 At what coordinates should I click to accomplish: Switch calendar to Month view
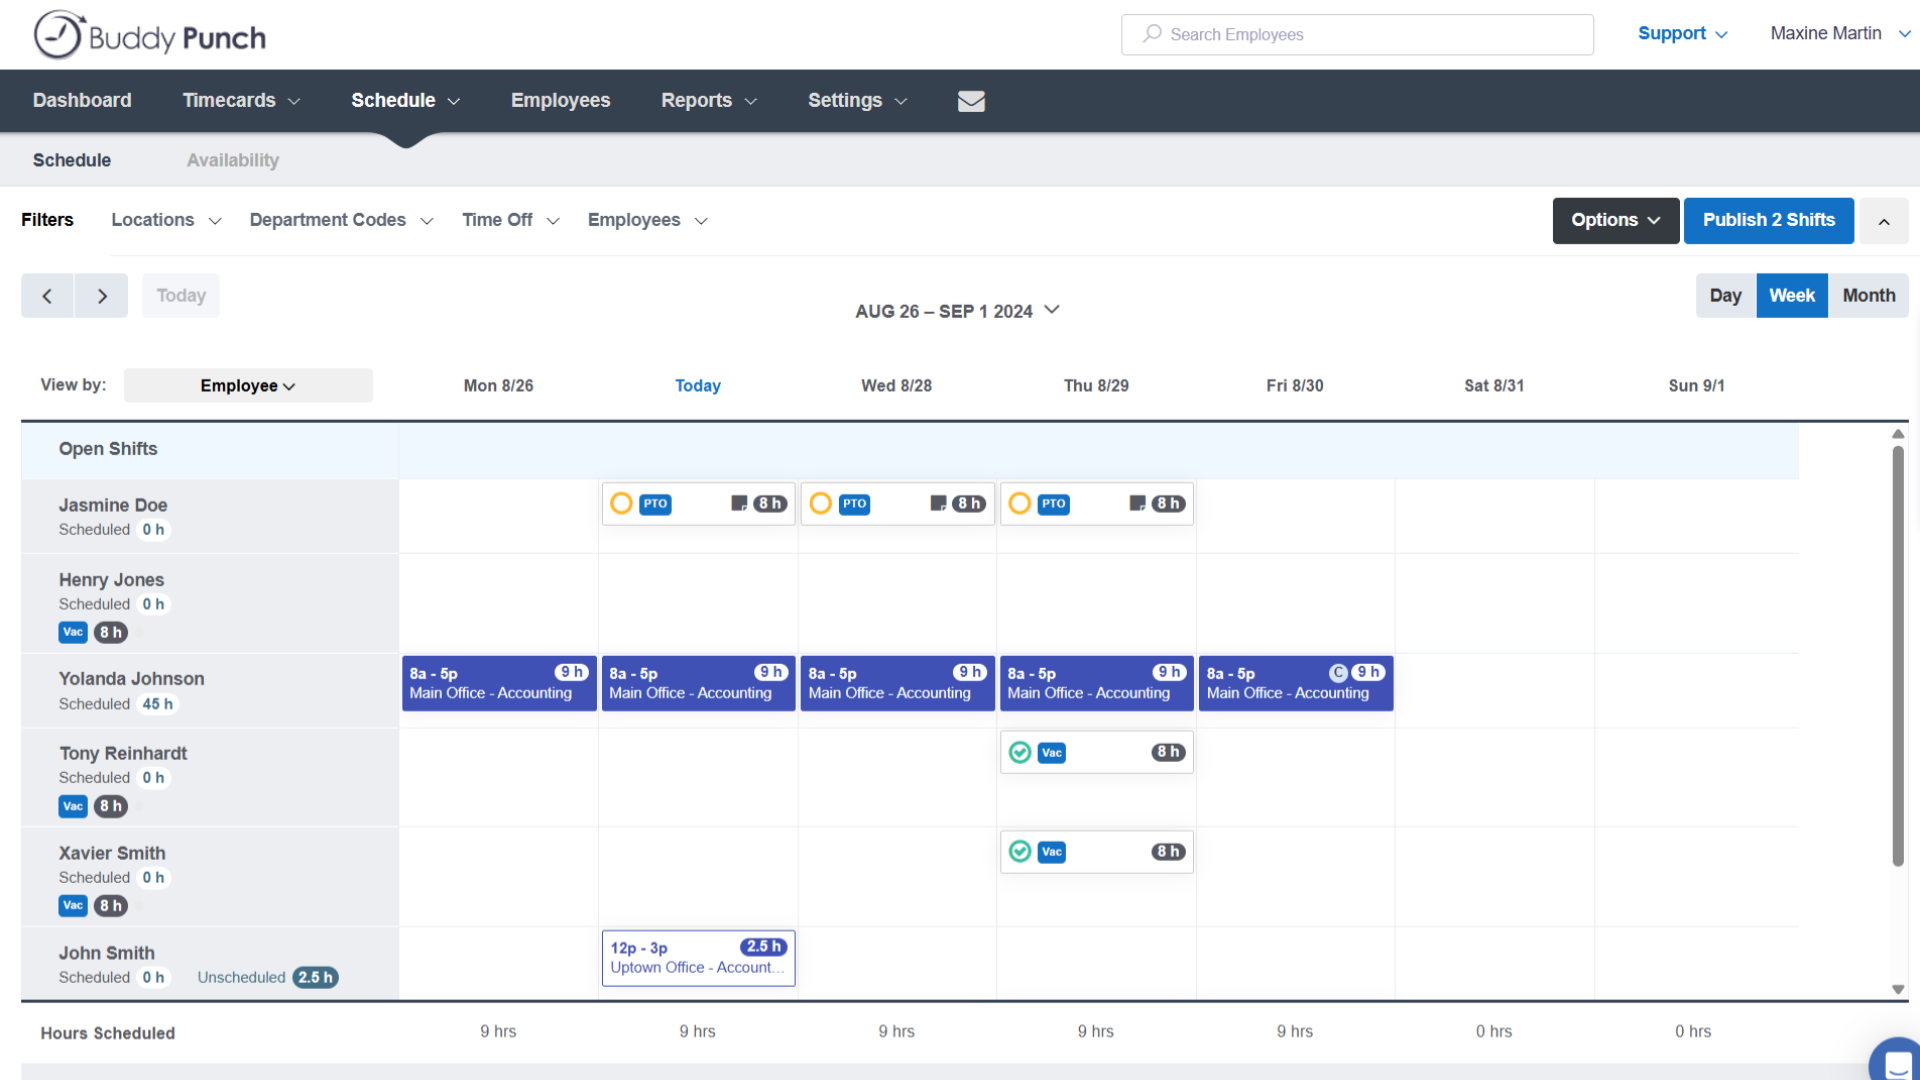click(1868, 296)
